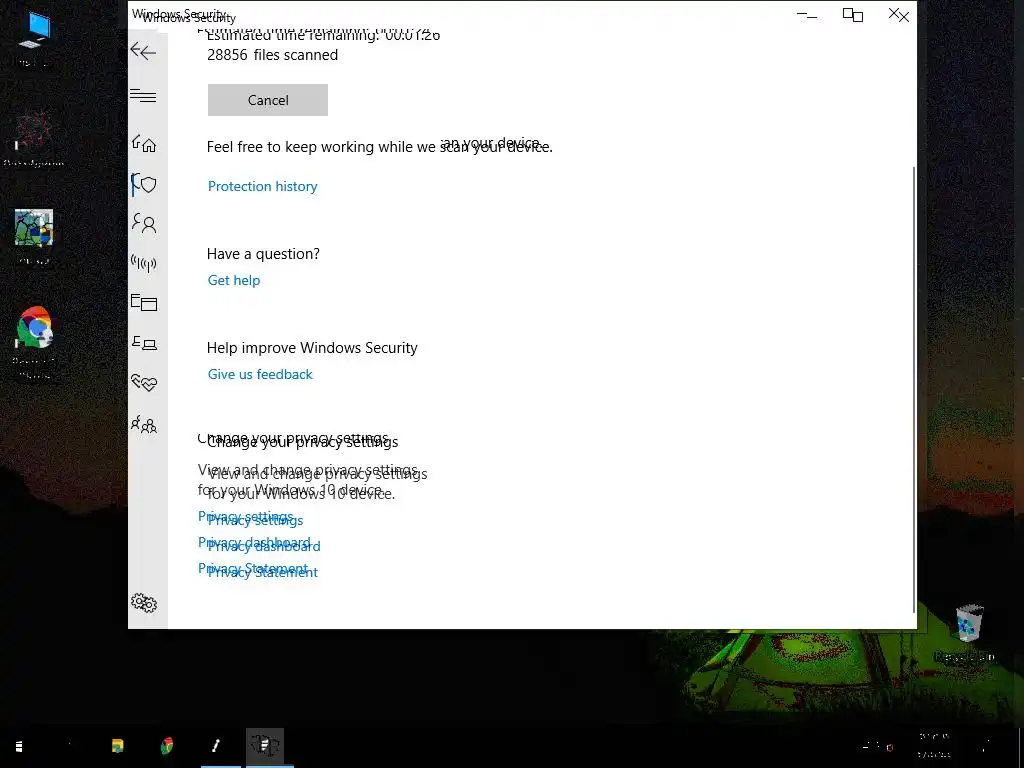Open Protection history link
Image resolution: width=1024 pixels, height=768 pixels.
point(263,186)
